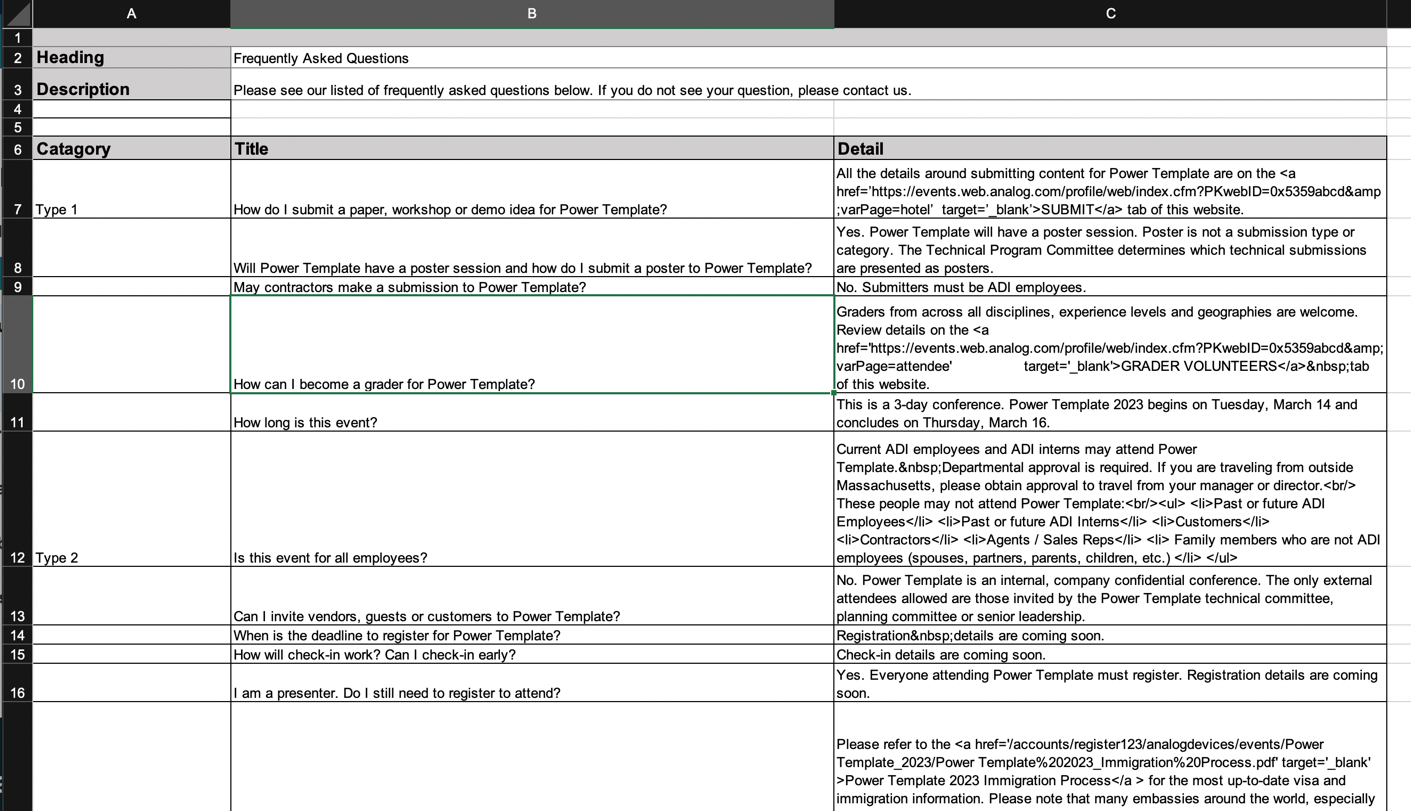Viewport: 1411px width, 811px height.
Task: Select row 16 header
Action: (x=17, y=683)
